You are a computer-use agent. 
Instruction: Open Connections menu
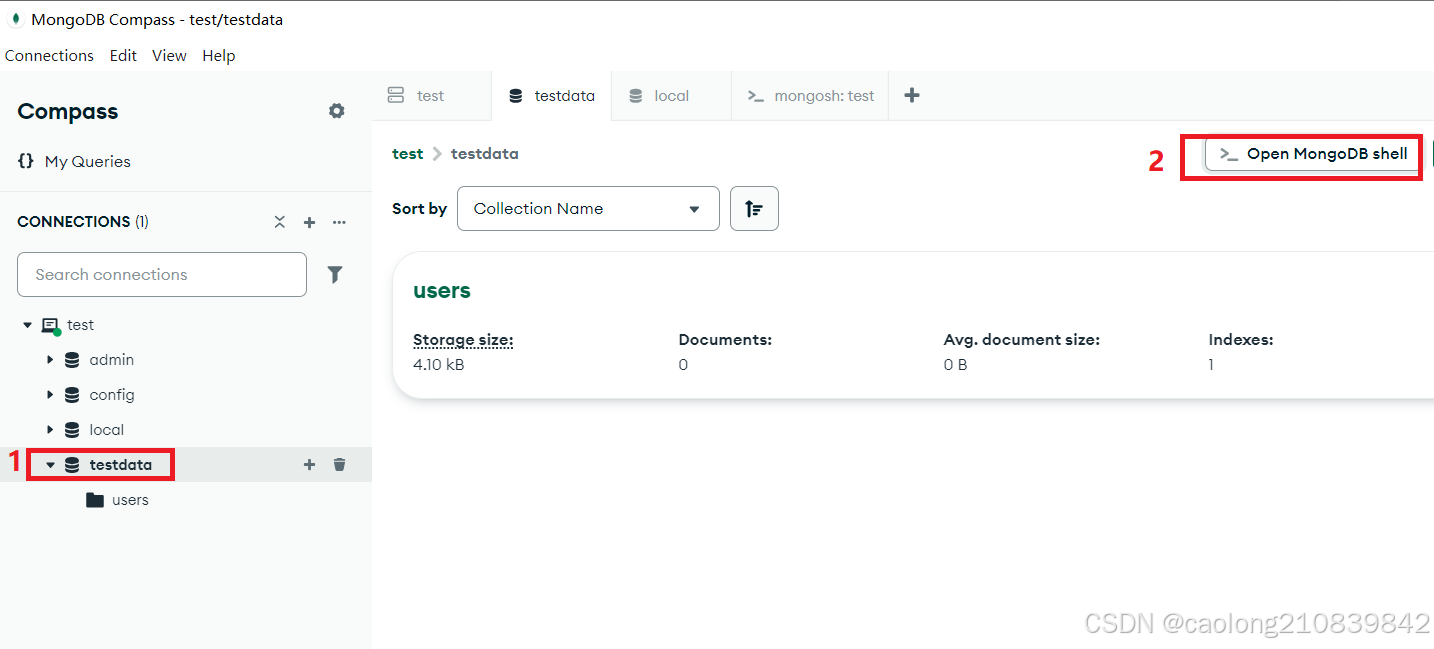click(49, 56)
